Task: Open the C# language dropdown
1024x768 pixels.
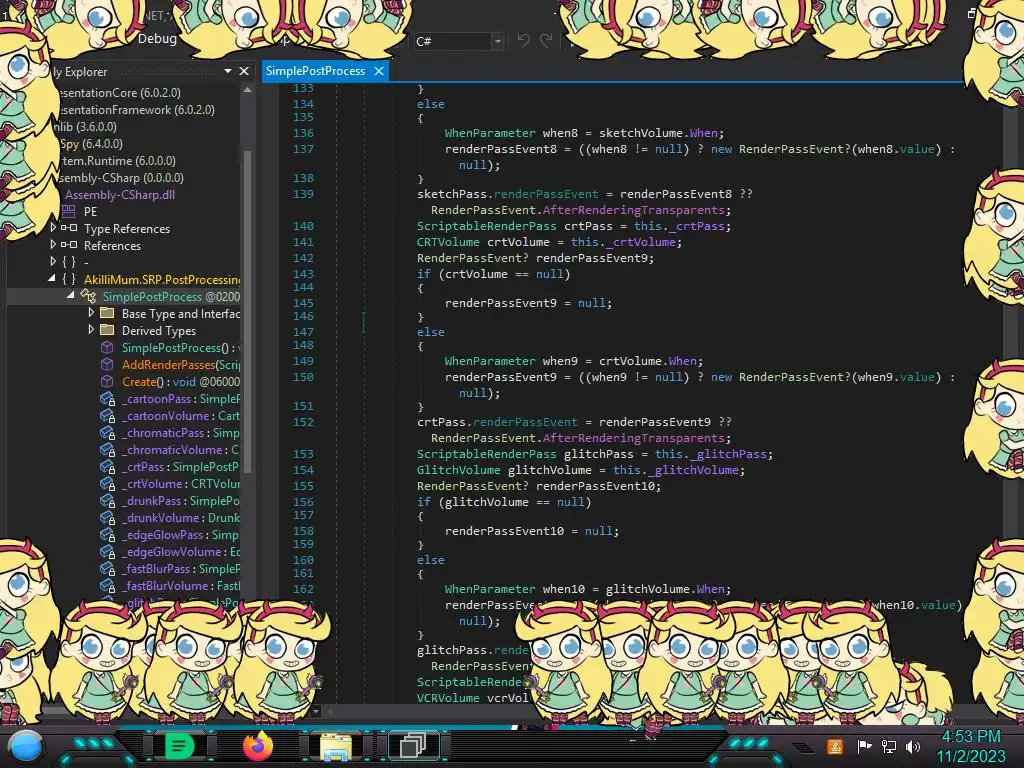Action: pos(497,41)
